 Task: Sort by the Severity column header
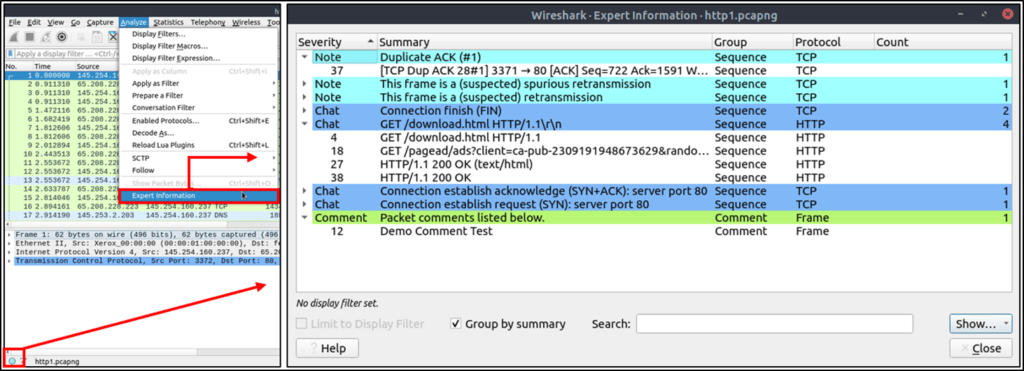tap(336, 42)
